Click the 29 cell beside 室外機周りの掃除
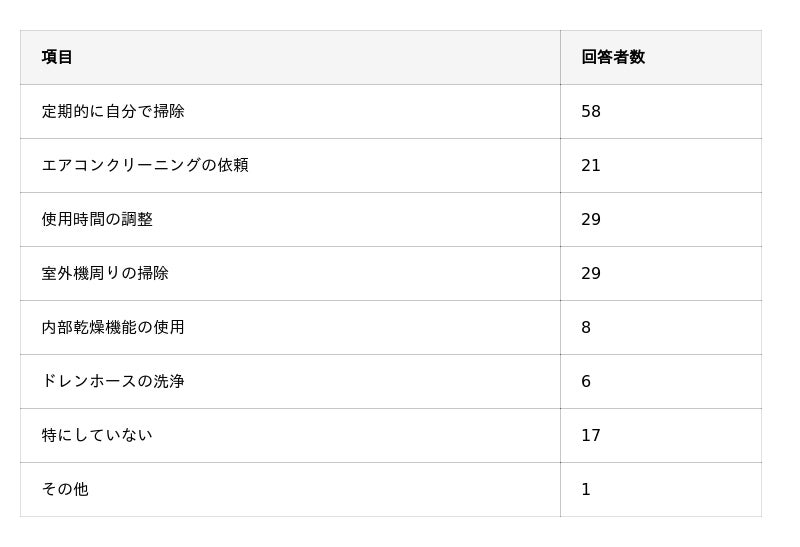The image size is (800, 547). point(591,274)
